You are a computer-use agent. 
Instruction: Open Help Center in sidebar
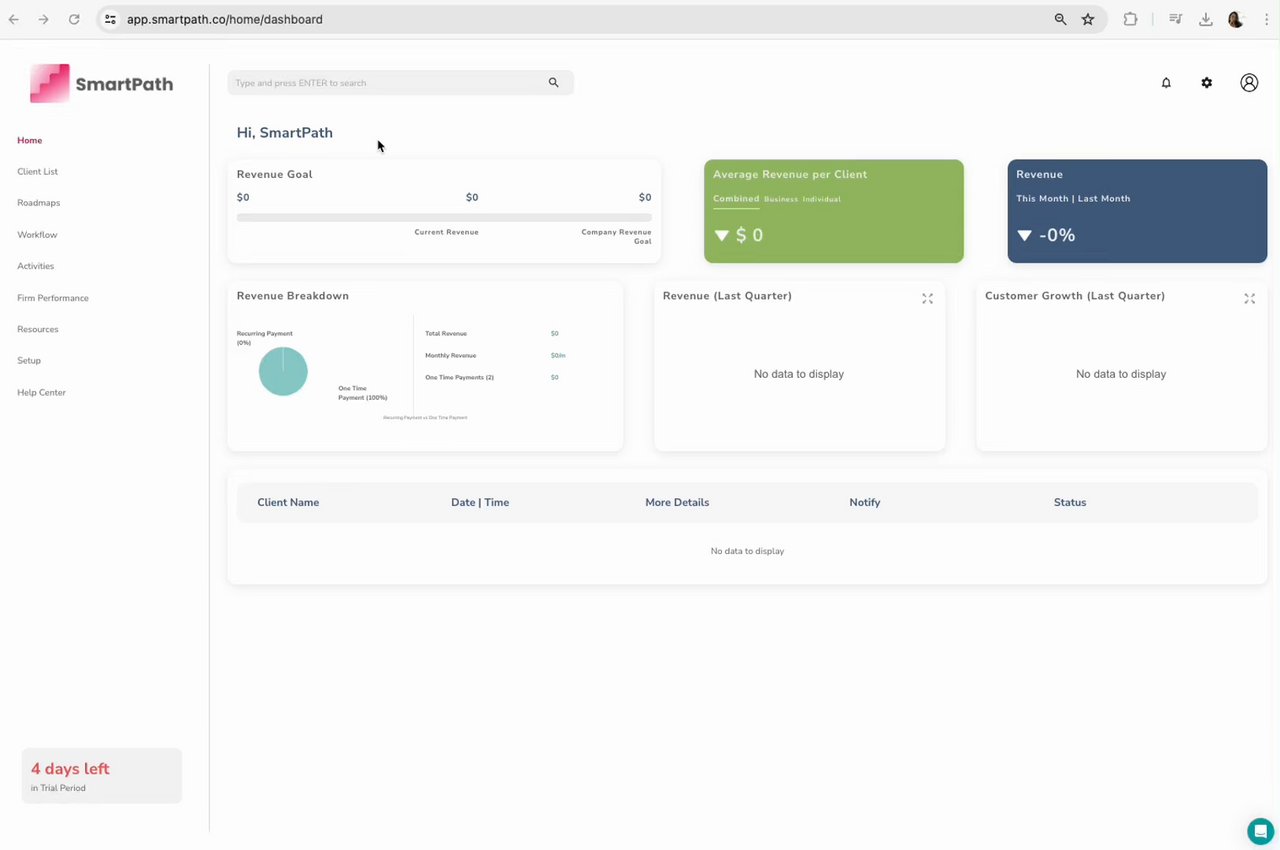point(41,393)
